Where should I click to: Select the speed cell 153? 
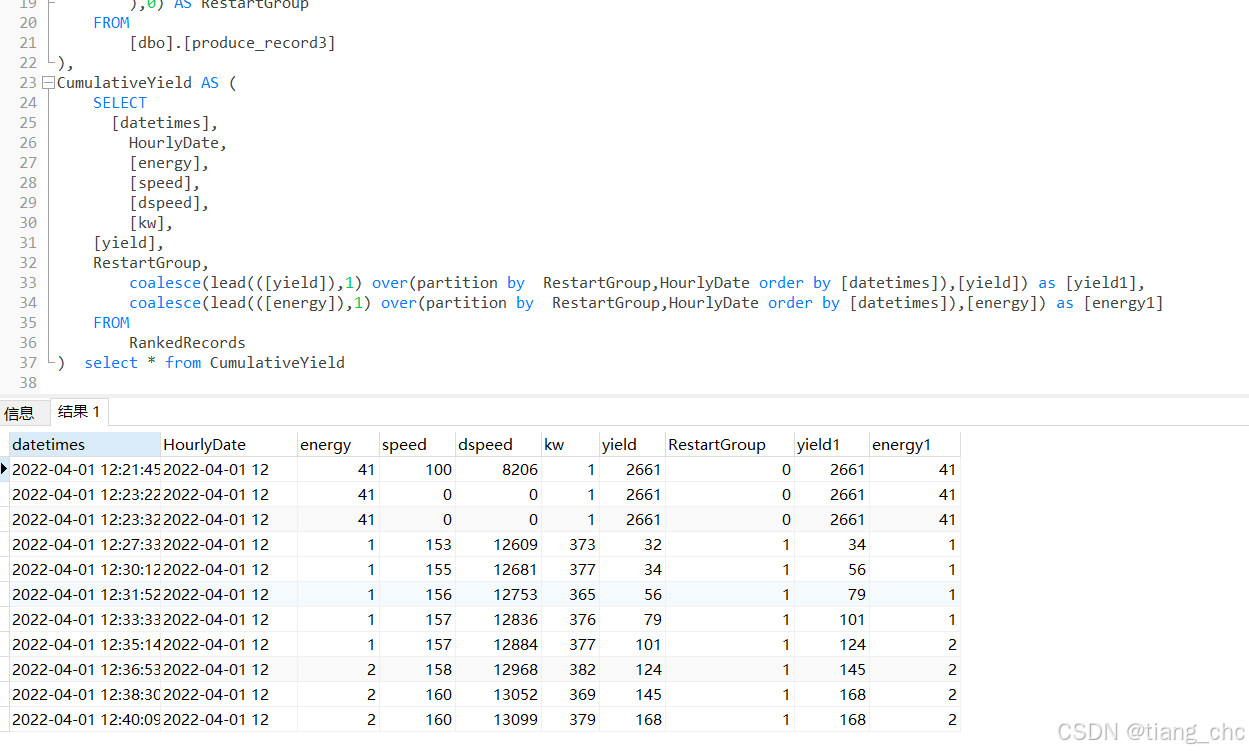pyautogui.click(x=417, y=544)
